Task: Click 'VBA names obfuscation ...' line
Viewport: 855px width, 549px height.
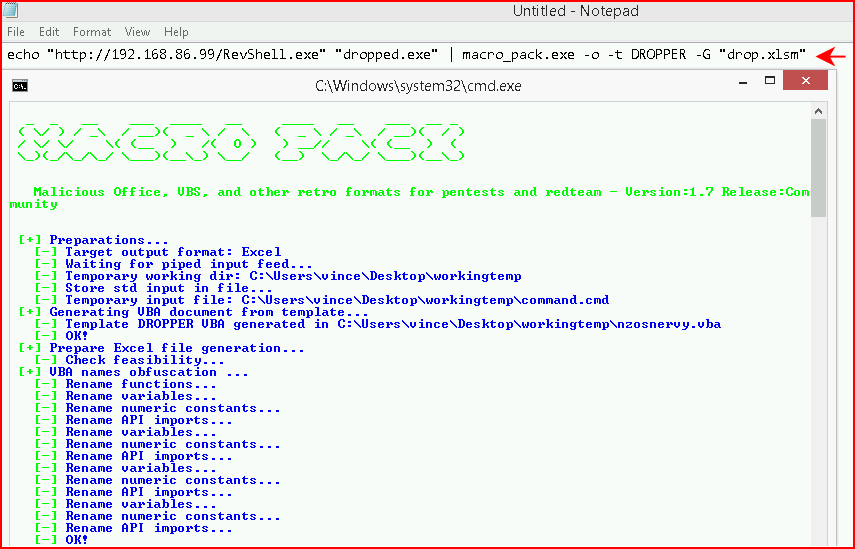Action: 134,372
